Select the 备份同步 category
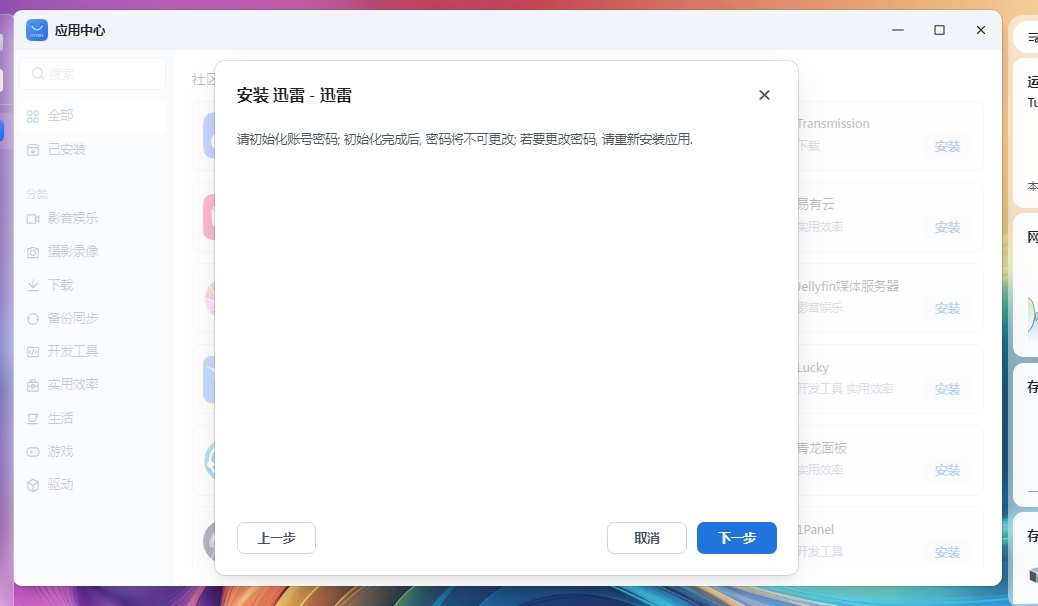This screenshot has width=1038, height=606. (x=93, y=319)
